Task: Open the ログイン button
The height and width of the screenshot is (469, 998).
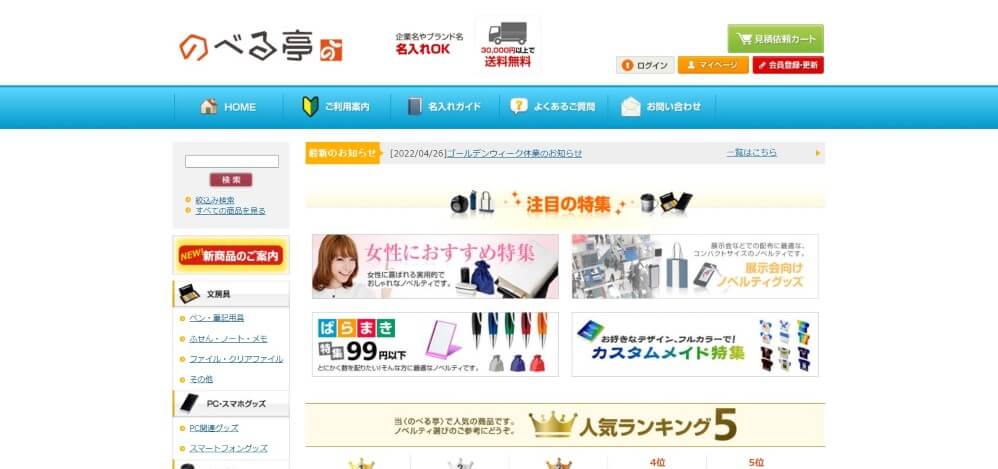Action: coord(645,65)
